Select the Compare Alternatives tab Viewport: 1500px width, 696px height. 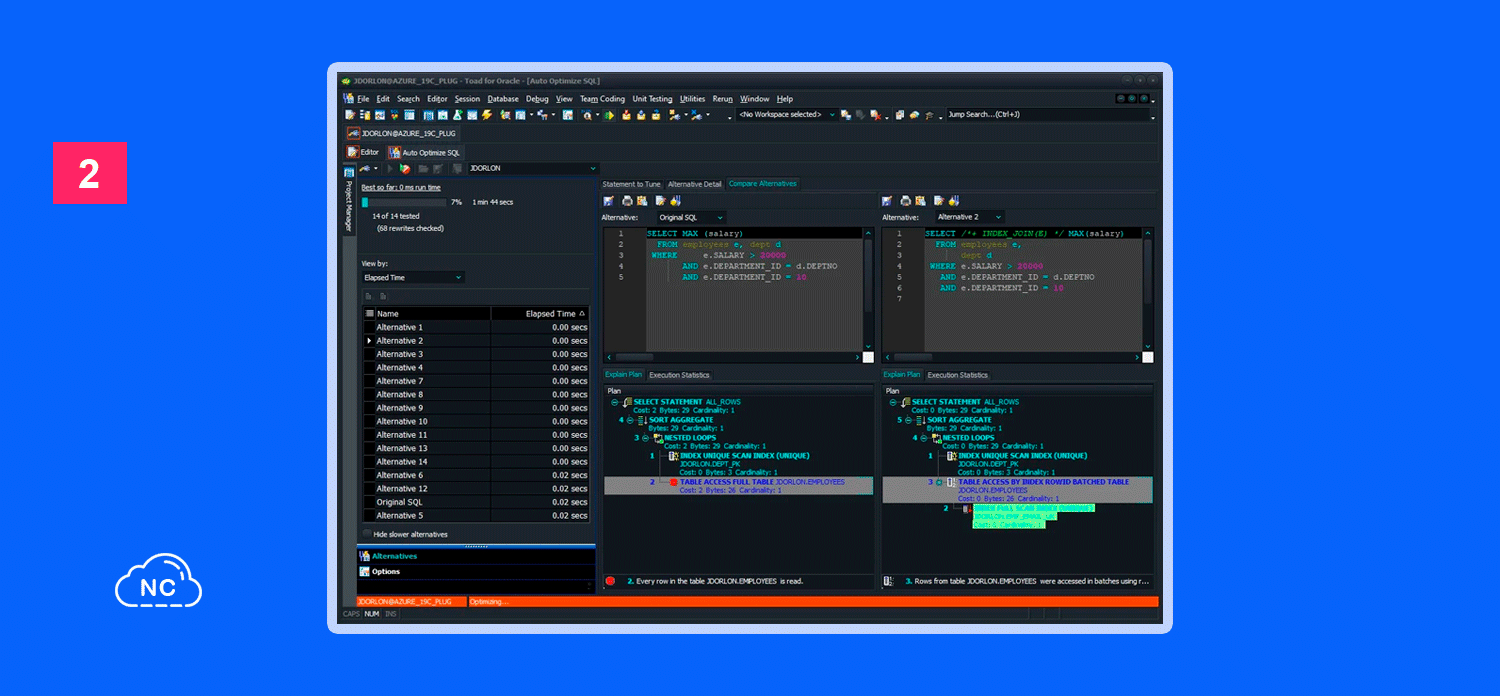[x=762, y=184]
